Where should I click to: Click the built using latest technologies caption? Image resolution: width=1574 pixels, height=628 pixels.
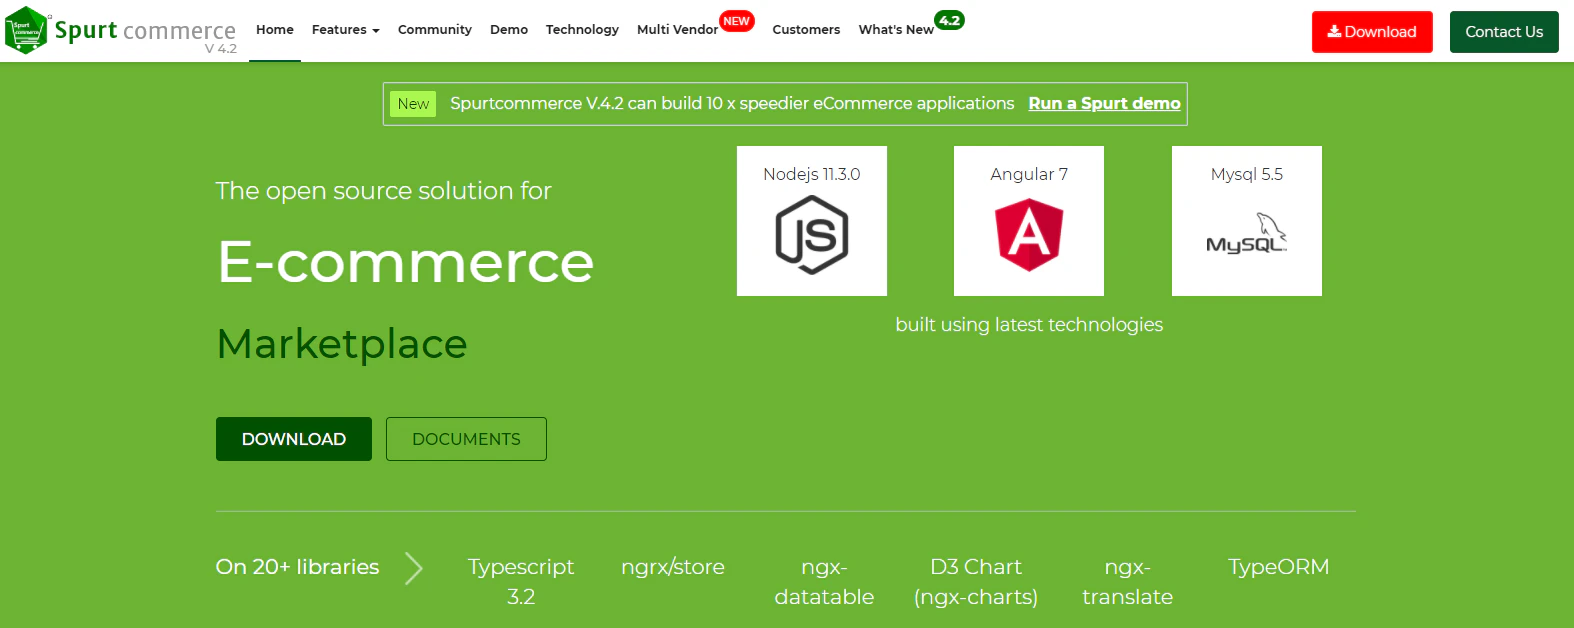[1029, 325]
